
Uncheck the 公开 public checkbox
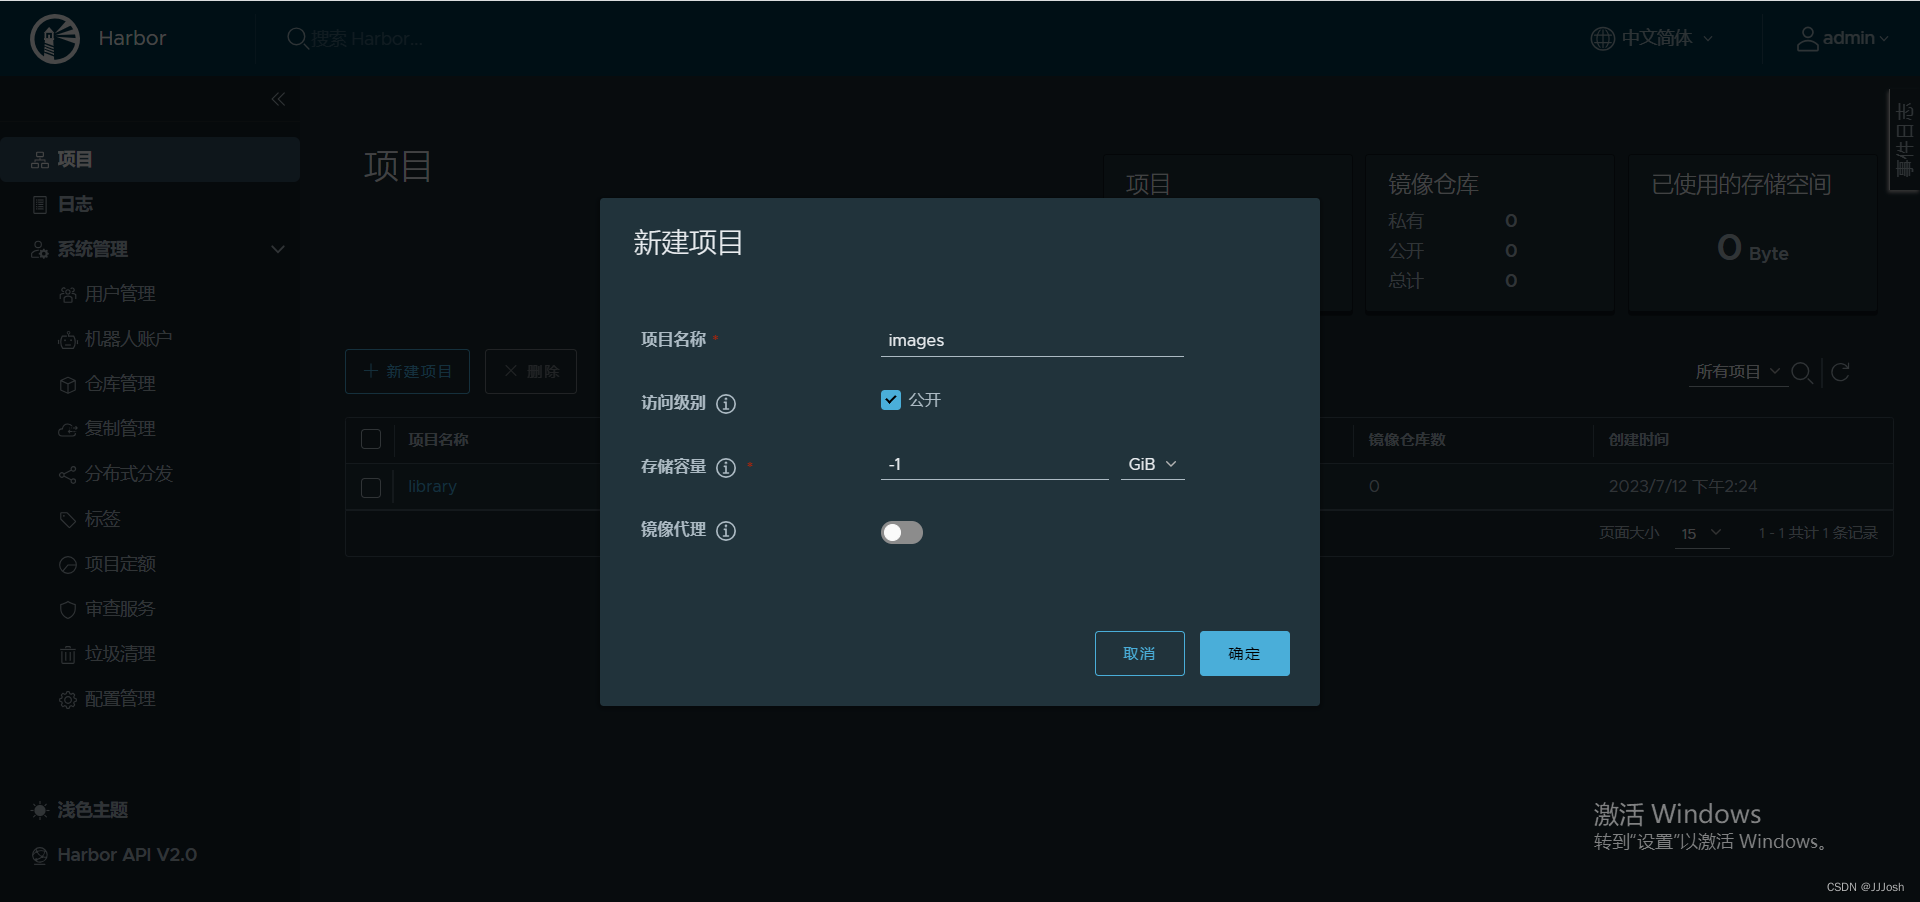coord(891,400)
